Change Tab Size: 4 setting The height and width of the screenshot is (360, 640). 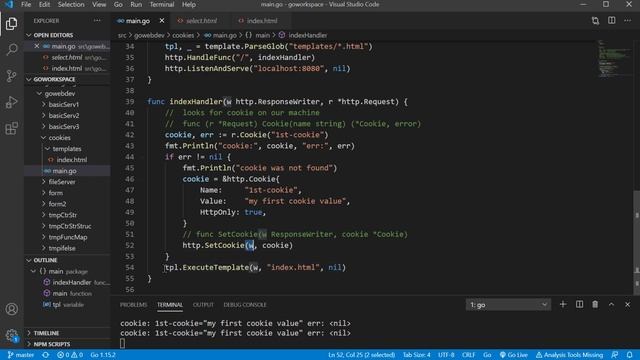pyautogui.click(x=416, y=355)
